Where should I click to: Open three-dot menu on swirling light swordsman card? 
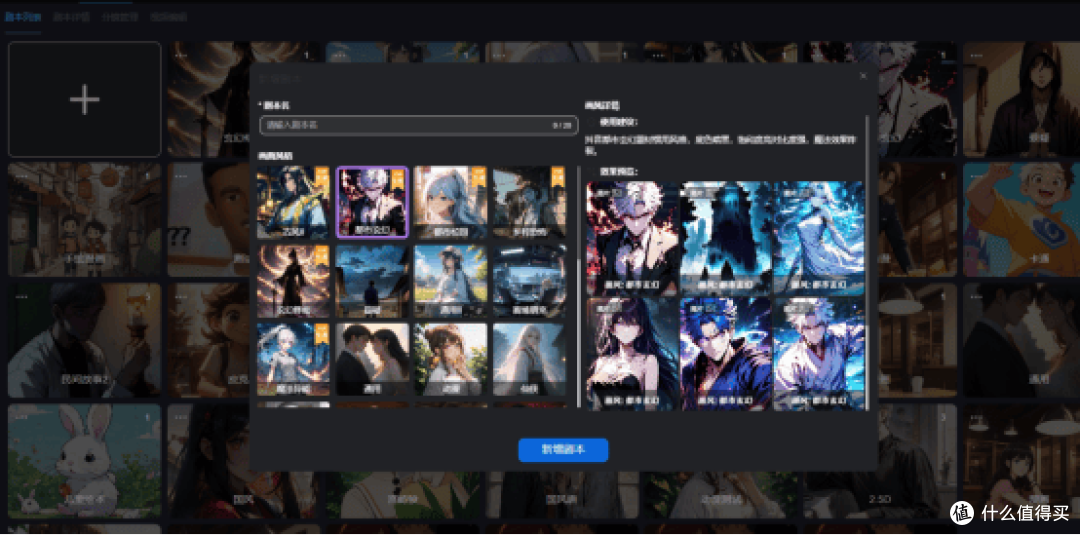pyautogui.click(x=182, y=54)
